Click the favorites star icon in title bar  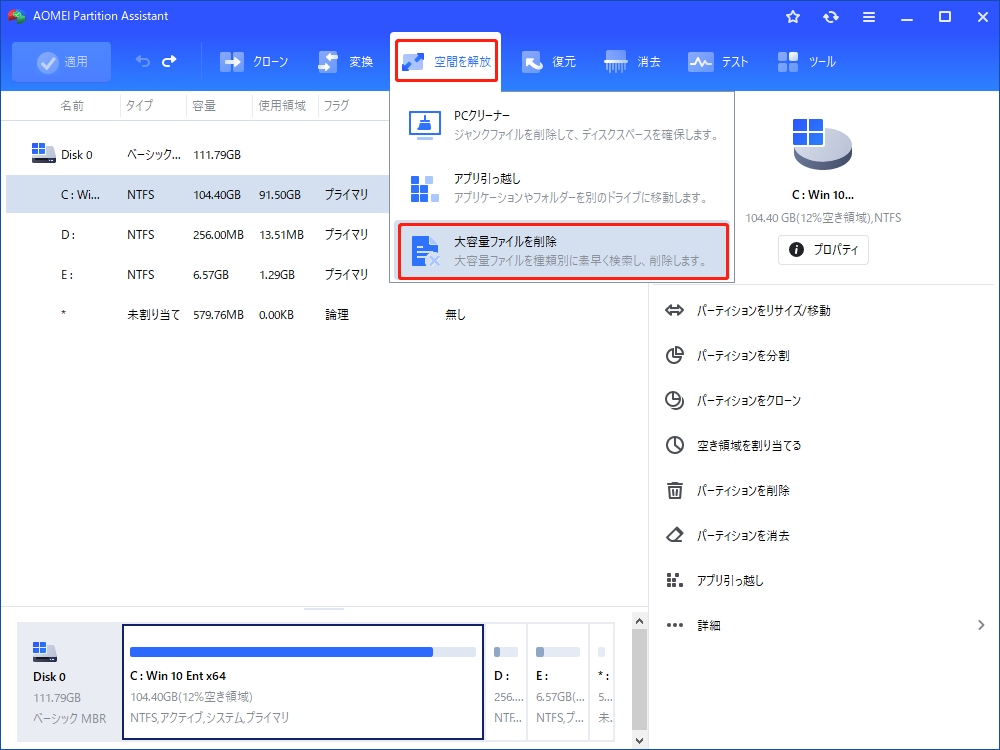coord(793,17)
